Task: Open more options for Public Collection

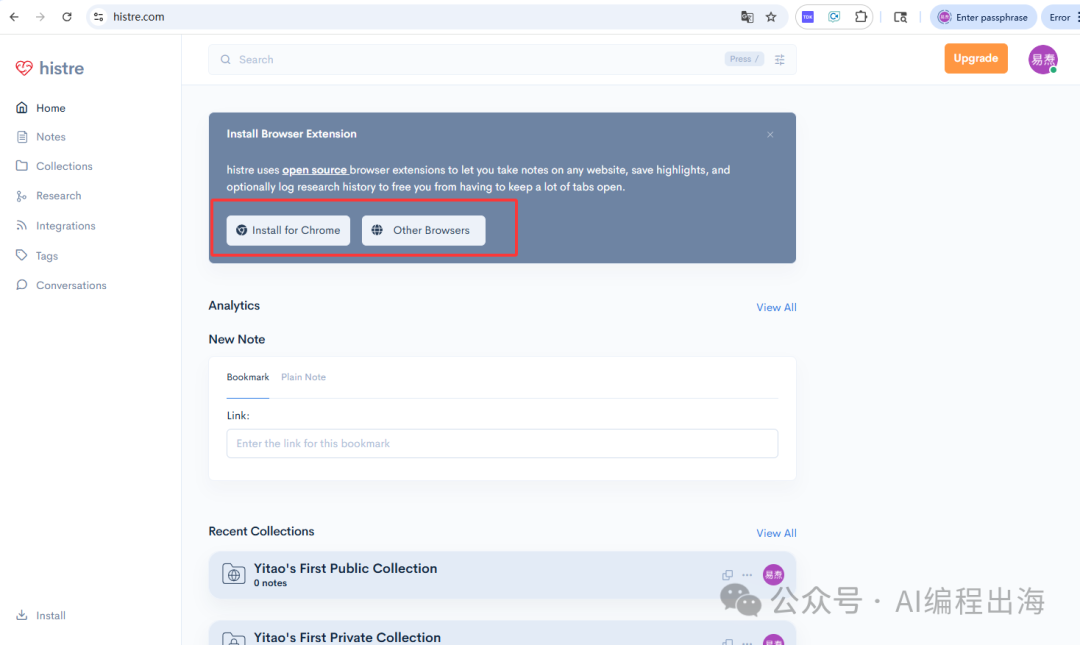Action: [x=747, y=575]
